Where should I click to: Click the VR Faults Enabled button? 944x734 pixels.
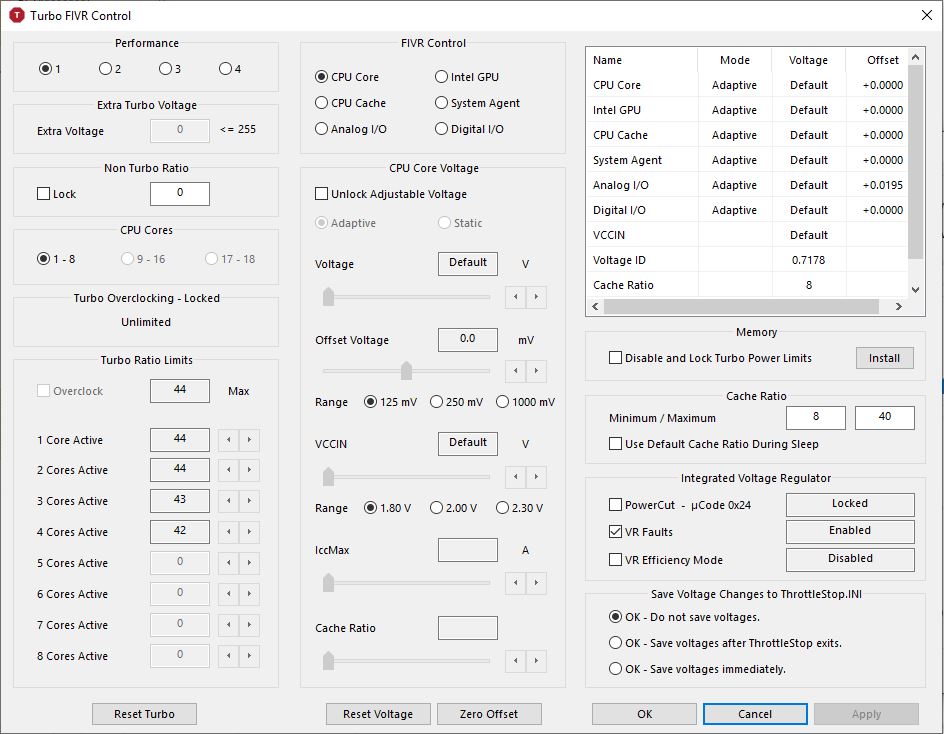pos(850,532)
